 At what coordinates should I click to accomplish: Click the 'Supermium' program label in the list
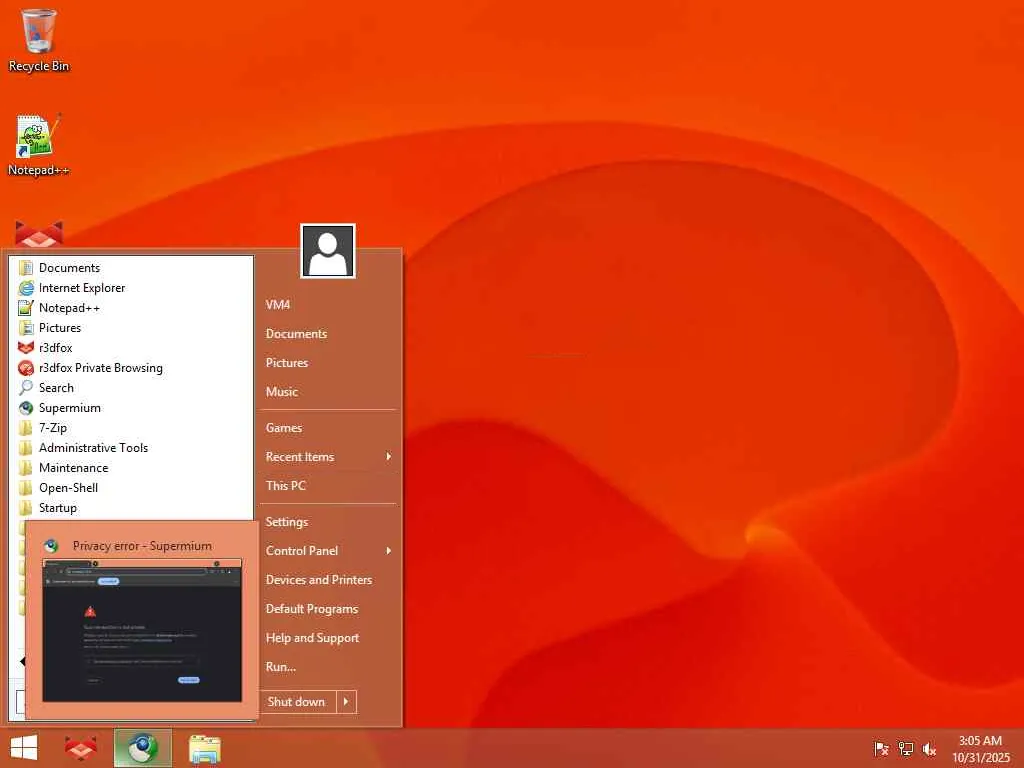pyautogui.click(x=70, y=408)
